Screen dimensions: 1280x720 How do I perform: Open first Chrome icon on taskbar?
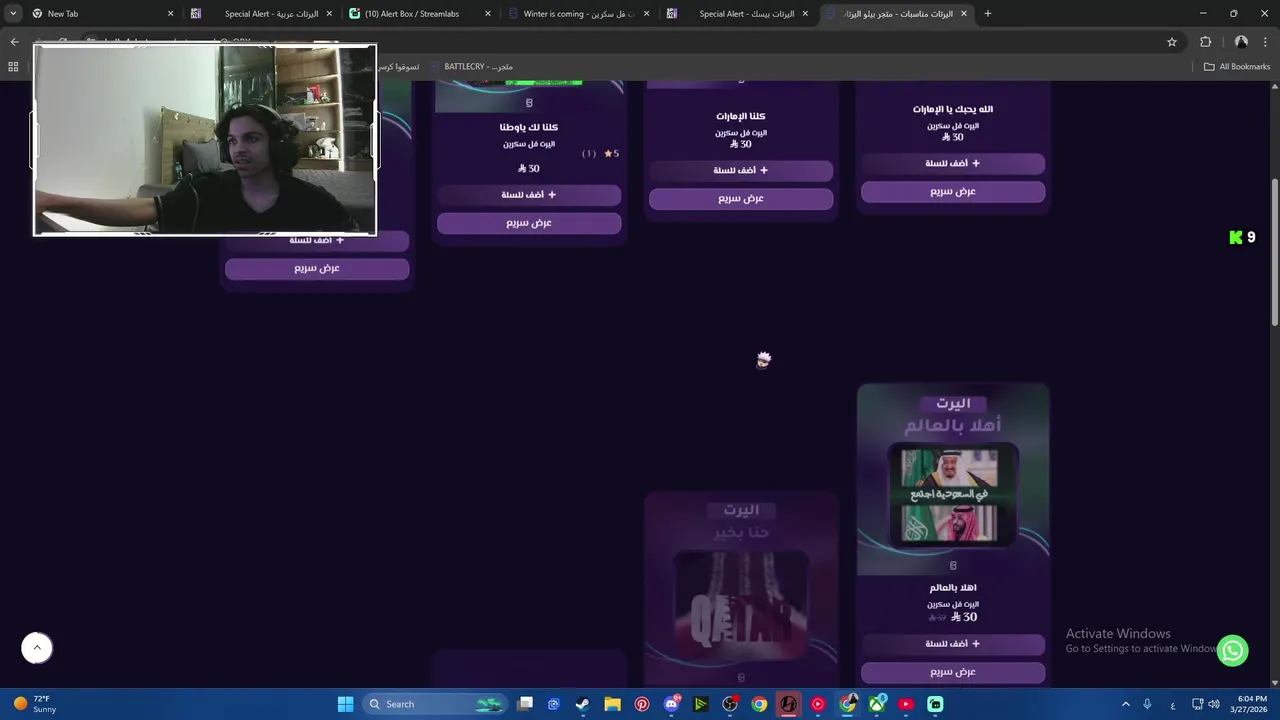click(x=760, y=704)
